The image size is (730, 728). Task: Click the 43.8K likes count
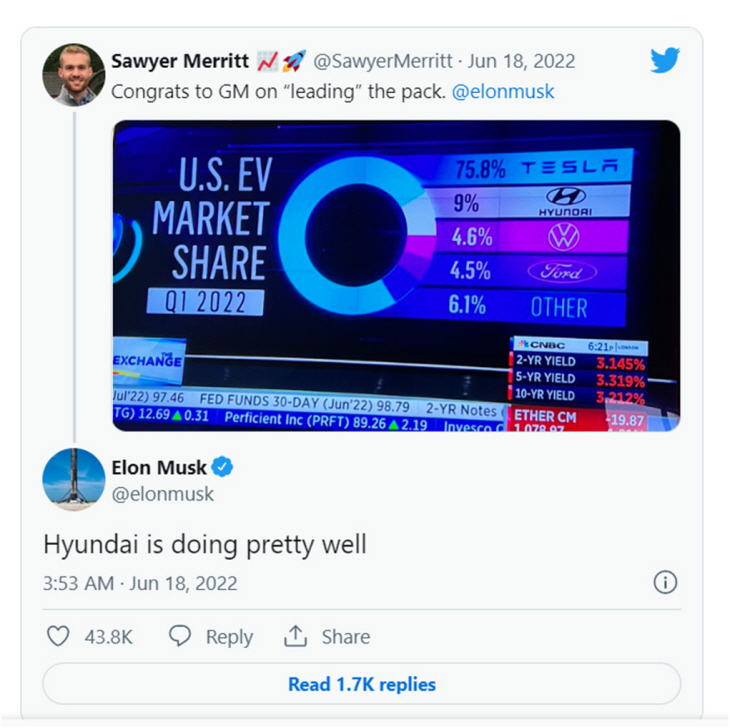(x=106, y=636)
